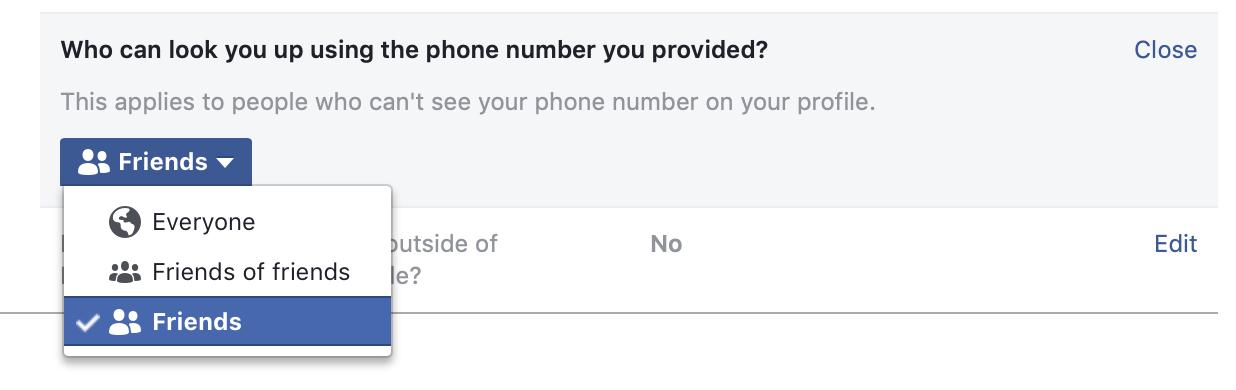
Task: Click the 'Friends of friends' label text
Action: tap(251, 272)
